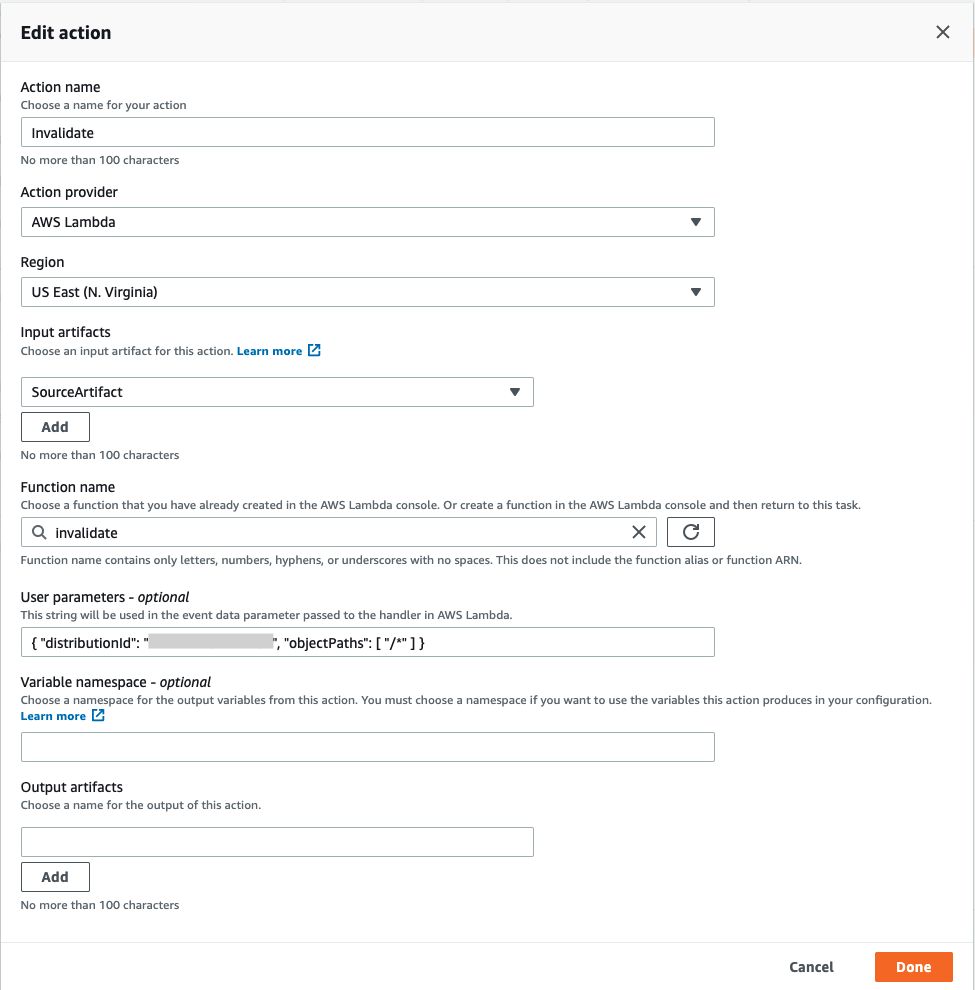Image resolution: width=975 pixels, height=990 pixels.
Task: Click the Region dropdown arrow
Action: [x=696, y=292]
